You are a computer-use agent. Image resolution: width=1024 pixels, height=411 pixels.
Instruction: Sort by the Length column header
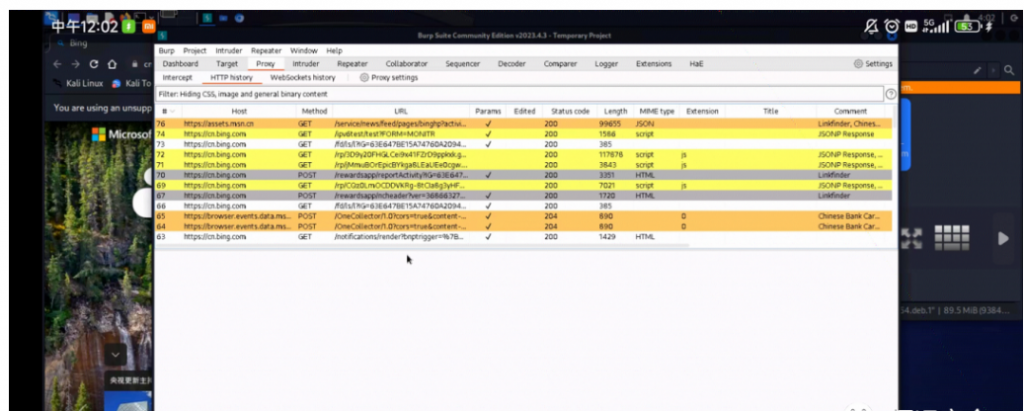click(x=615, y=111)
